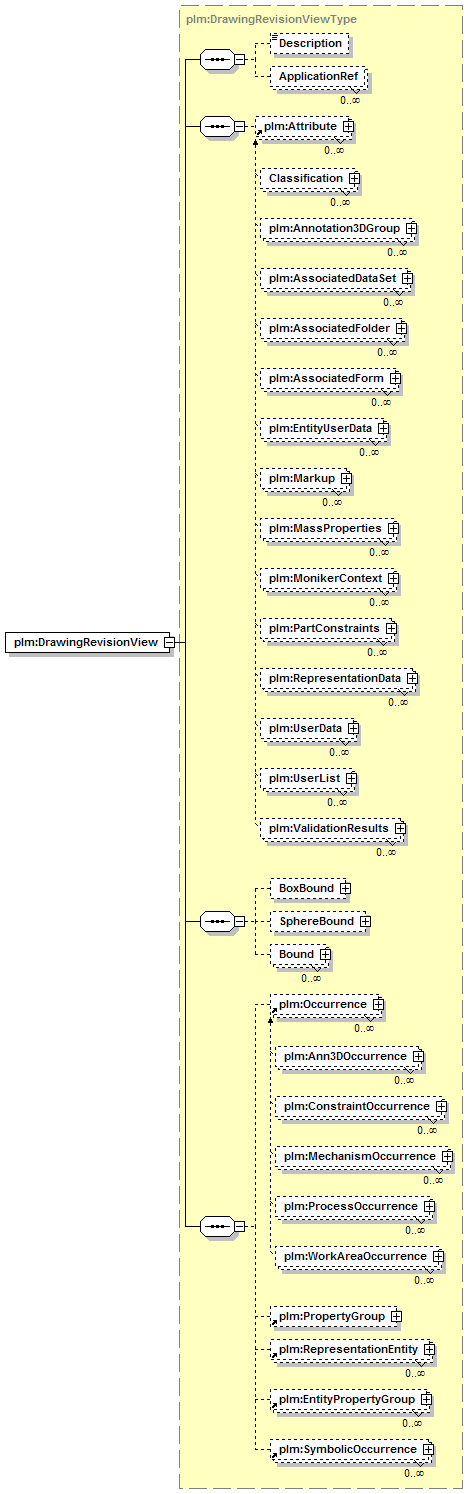Expand plm:SymbolicOccurrence plus icon

[427, 1449]
